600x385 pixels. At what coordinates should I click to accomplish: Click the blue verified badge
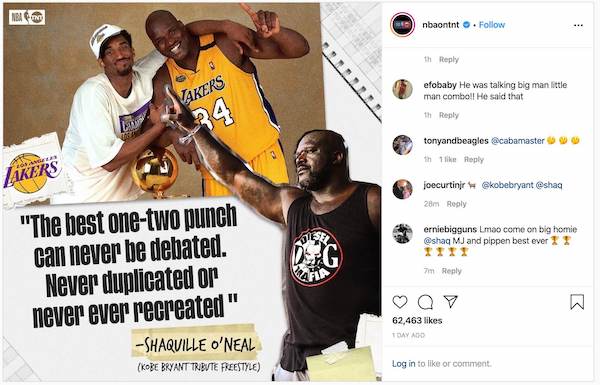tap(466, 25)
